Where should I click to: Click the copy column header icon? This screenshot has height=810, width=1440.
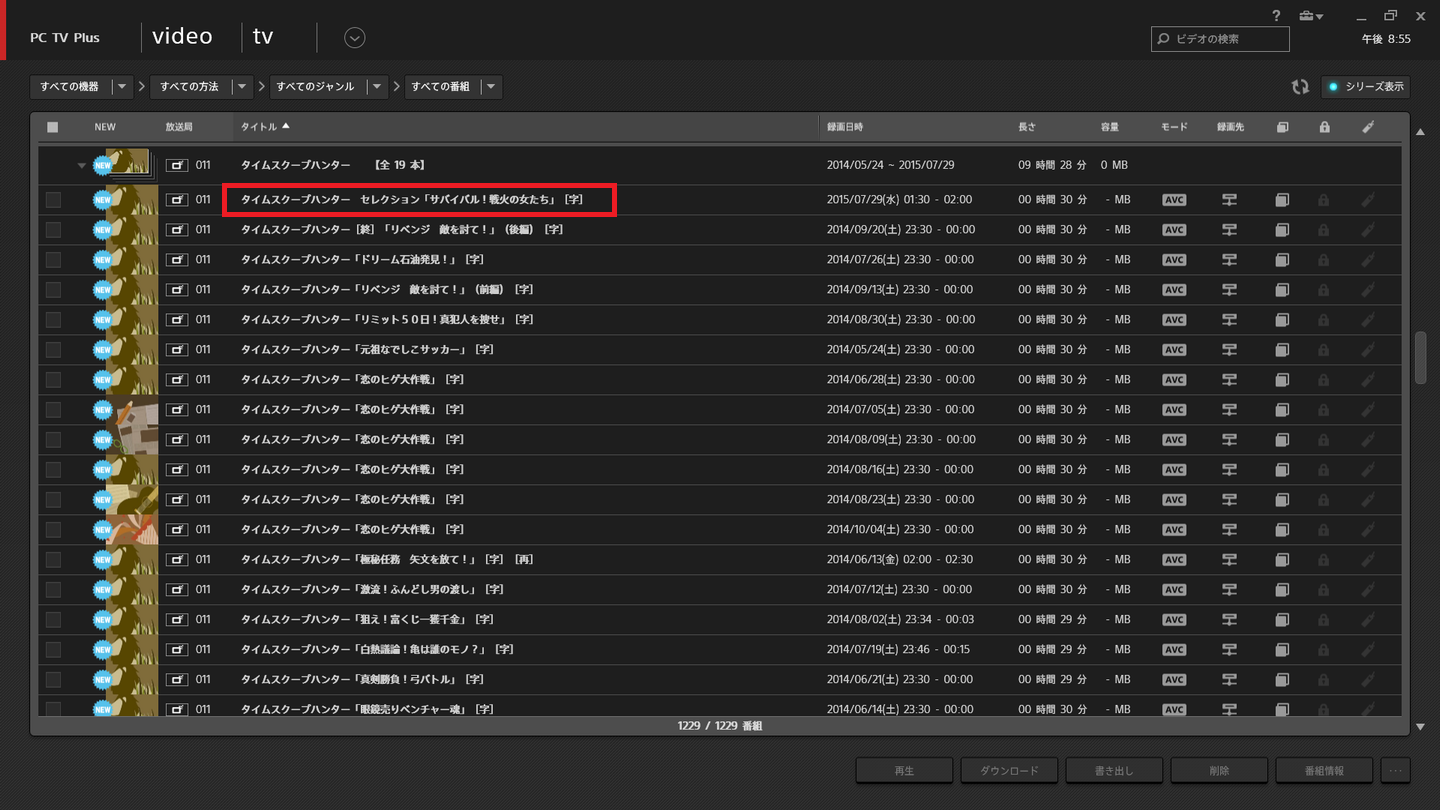click(1283, 127)
